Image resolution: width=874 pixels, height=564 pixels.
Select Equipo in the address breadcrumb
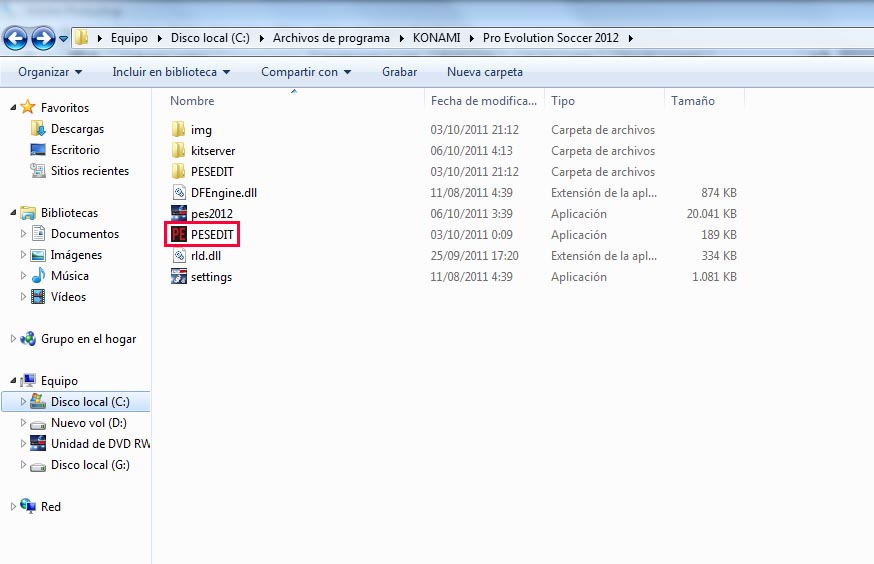[129, 38]
